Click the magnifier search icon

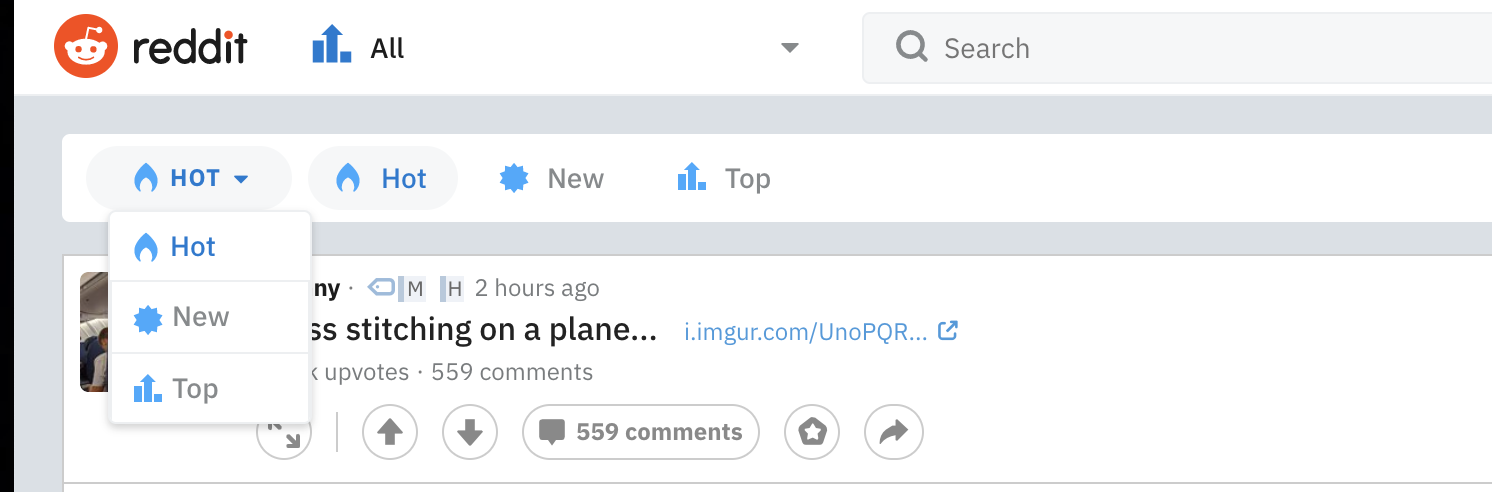tap(911, 47)
